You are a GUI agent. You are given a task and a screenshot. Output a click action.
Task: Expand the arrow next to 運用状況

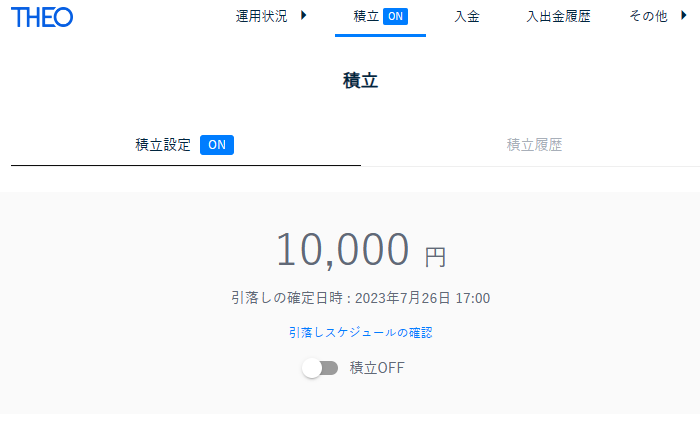pyautogui.click(x=304, y=16)
